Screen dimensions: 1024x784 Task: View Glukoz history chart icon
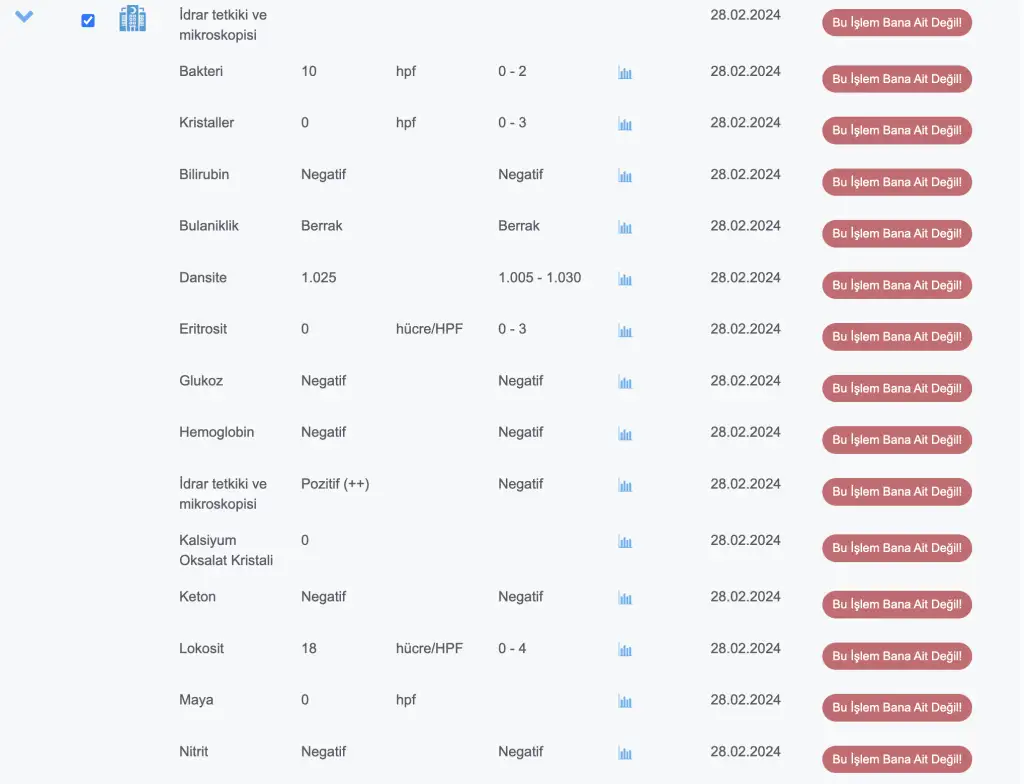pos(625,382)
